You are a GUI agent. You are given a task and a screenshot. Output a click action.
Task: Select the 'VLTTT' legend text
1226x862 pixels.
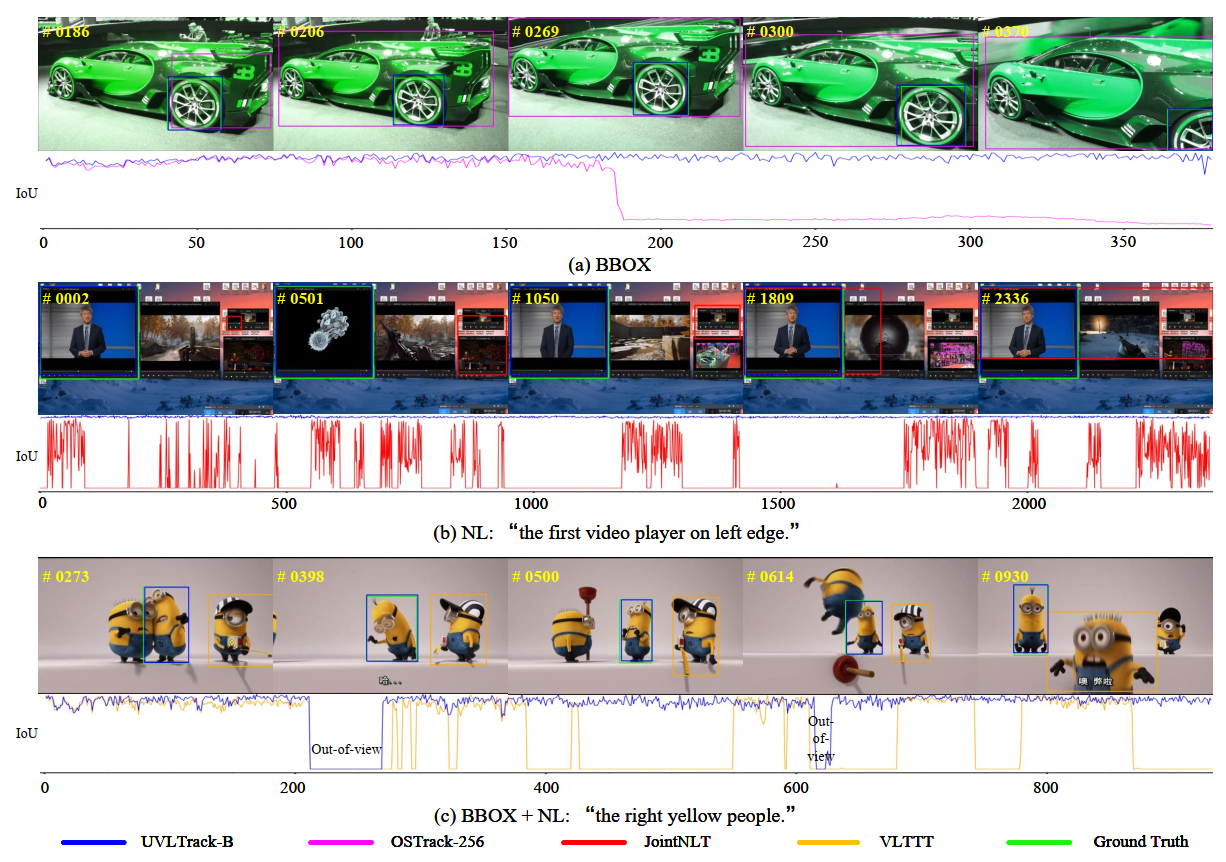click(x=907, y=843)
